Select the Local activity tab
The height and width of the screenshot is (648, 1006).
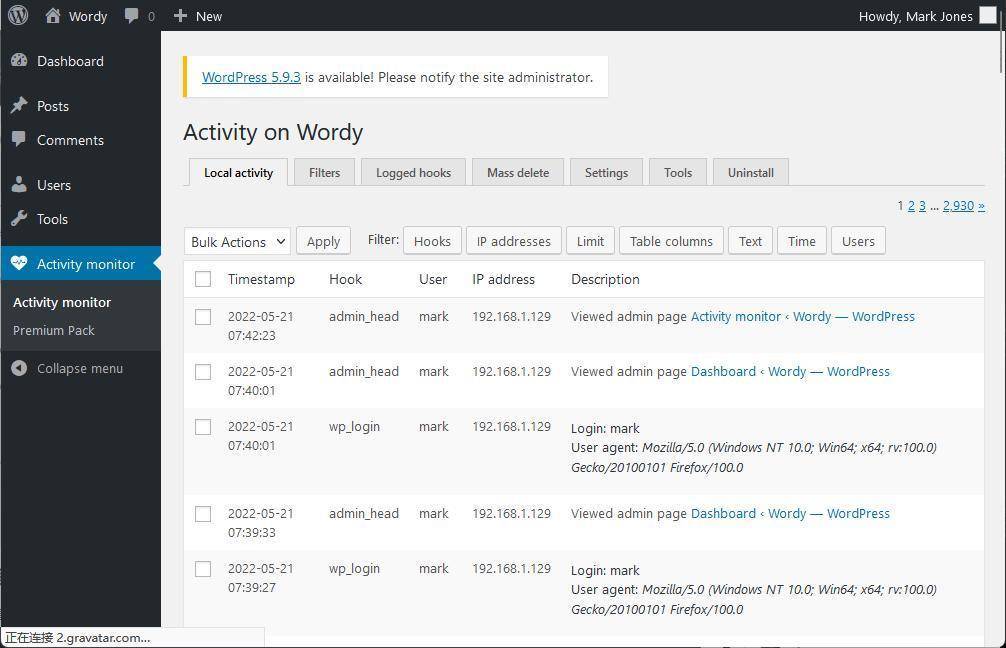point(238,172)
